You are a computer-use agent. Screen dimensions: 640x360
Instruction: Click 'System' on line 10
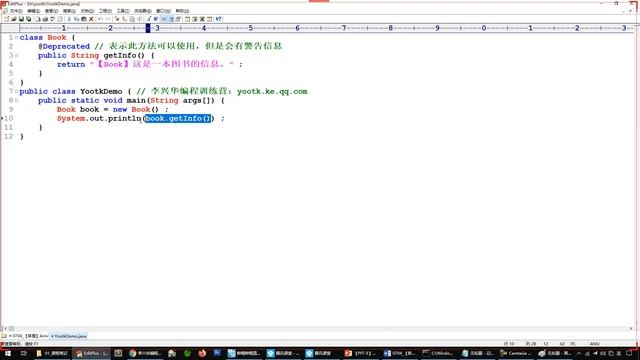(71, 118)
